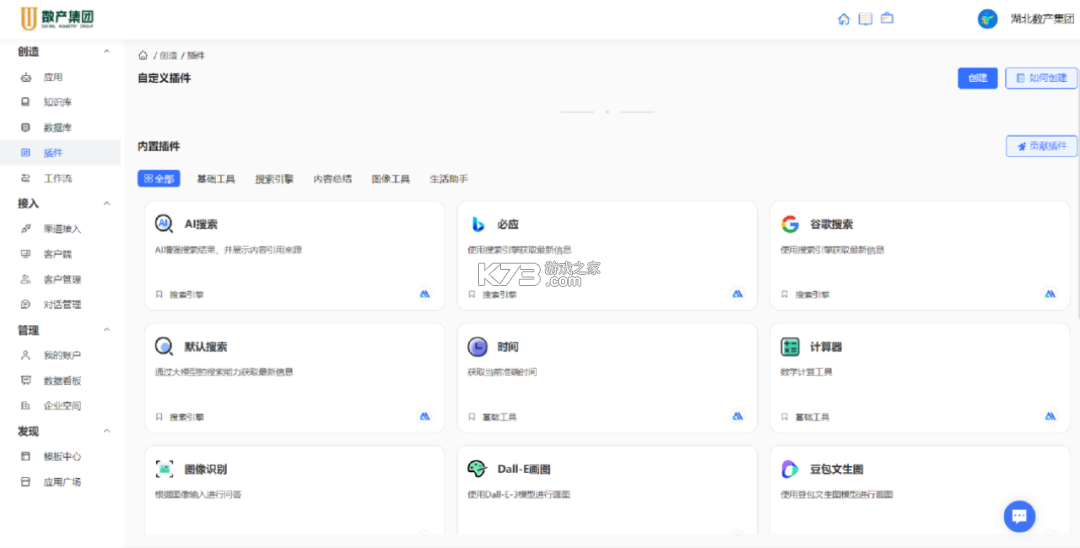Click the home icon in top header
Screen dimensions: 1080x548
coord(844,19)
